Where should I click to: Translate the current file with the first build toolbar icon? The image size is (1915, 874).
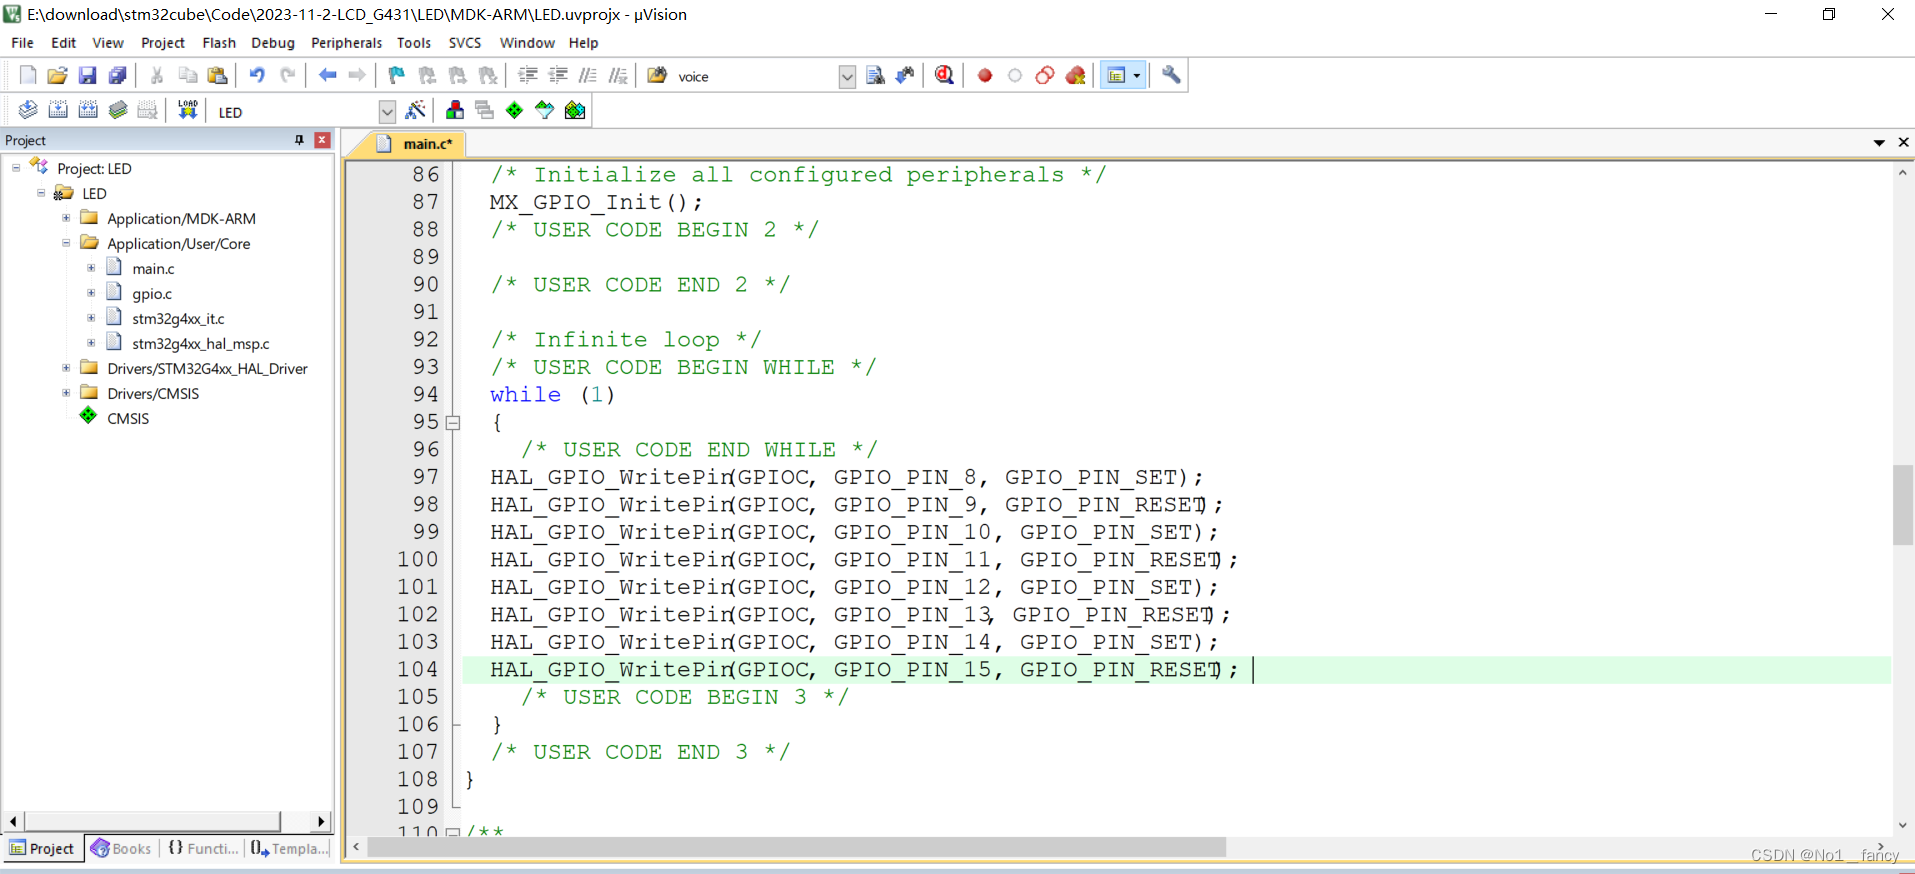(x=28, y=110)
